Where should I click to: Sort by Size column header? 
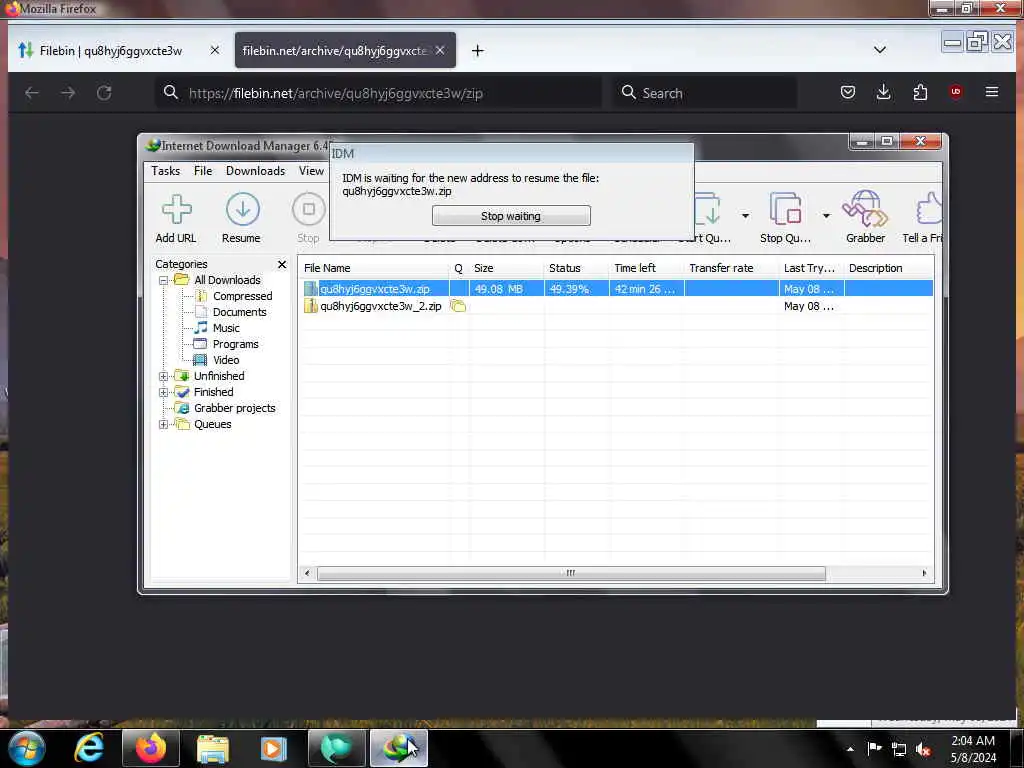click(x=506, y=268)
